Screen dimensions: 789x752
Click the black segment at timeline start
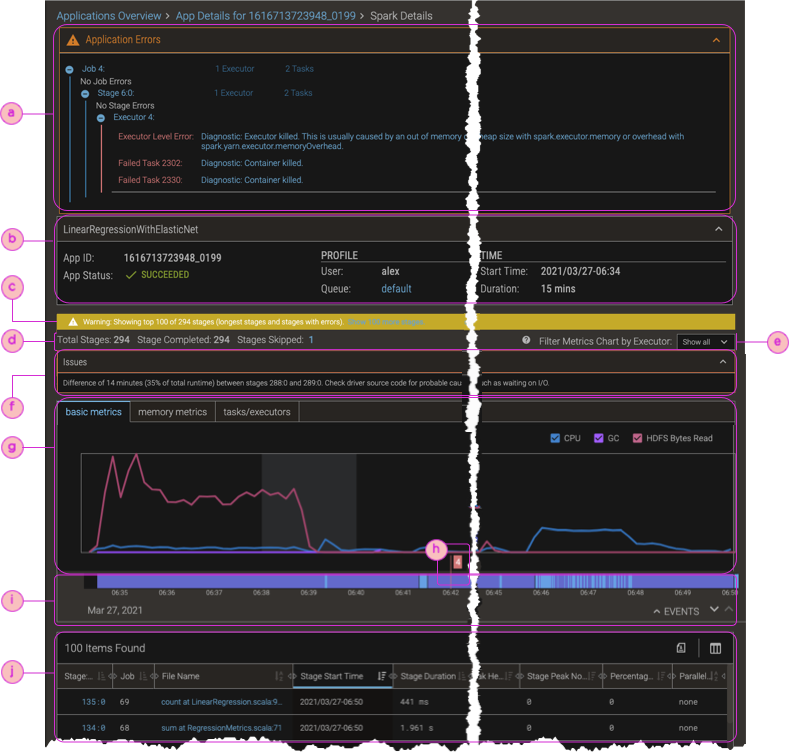[x=90, y=582]
